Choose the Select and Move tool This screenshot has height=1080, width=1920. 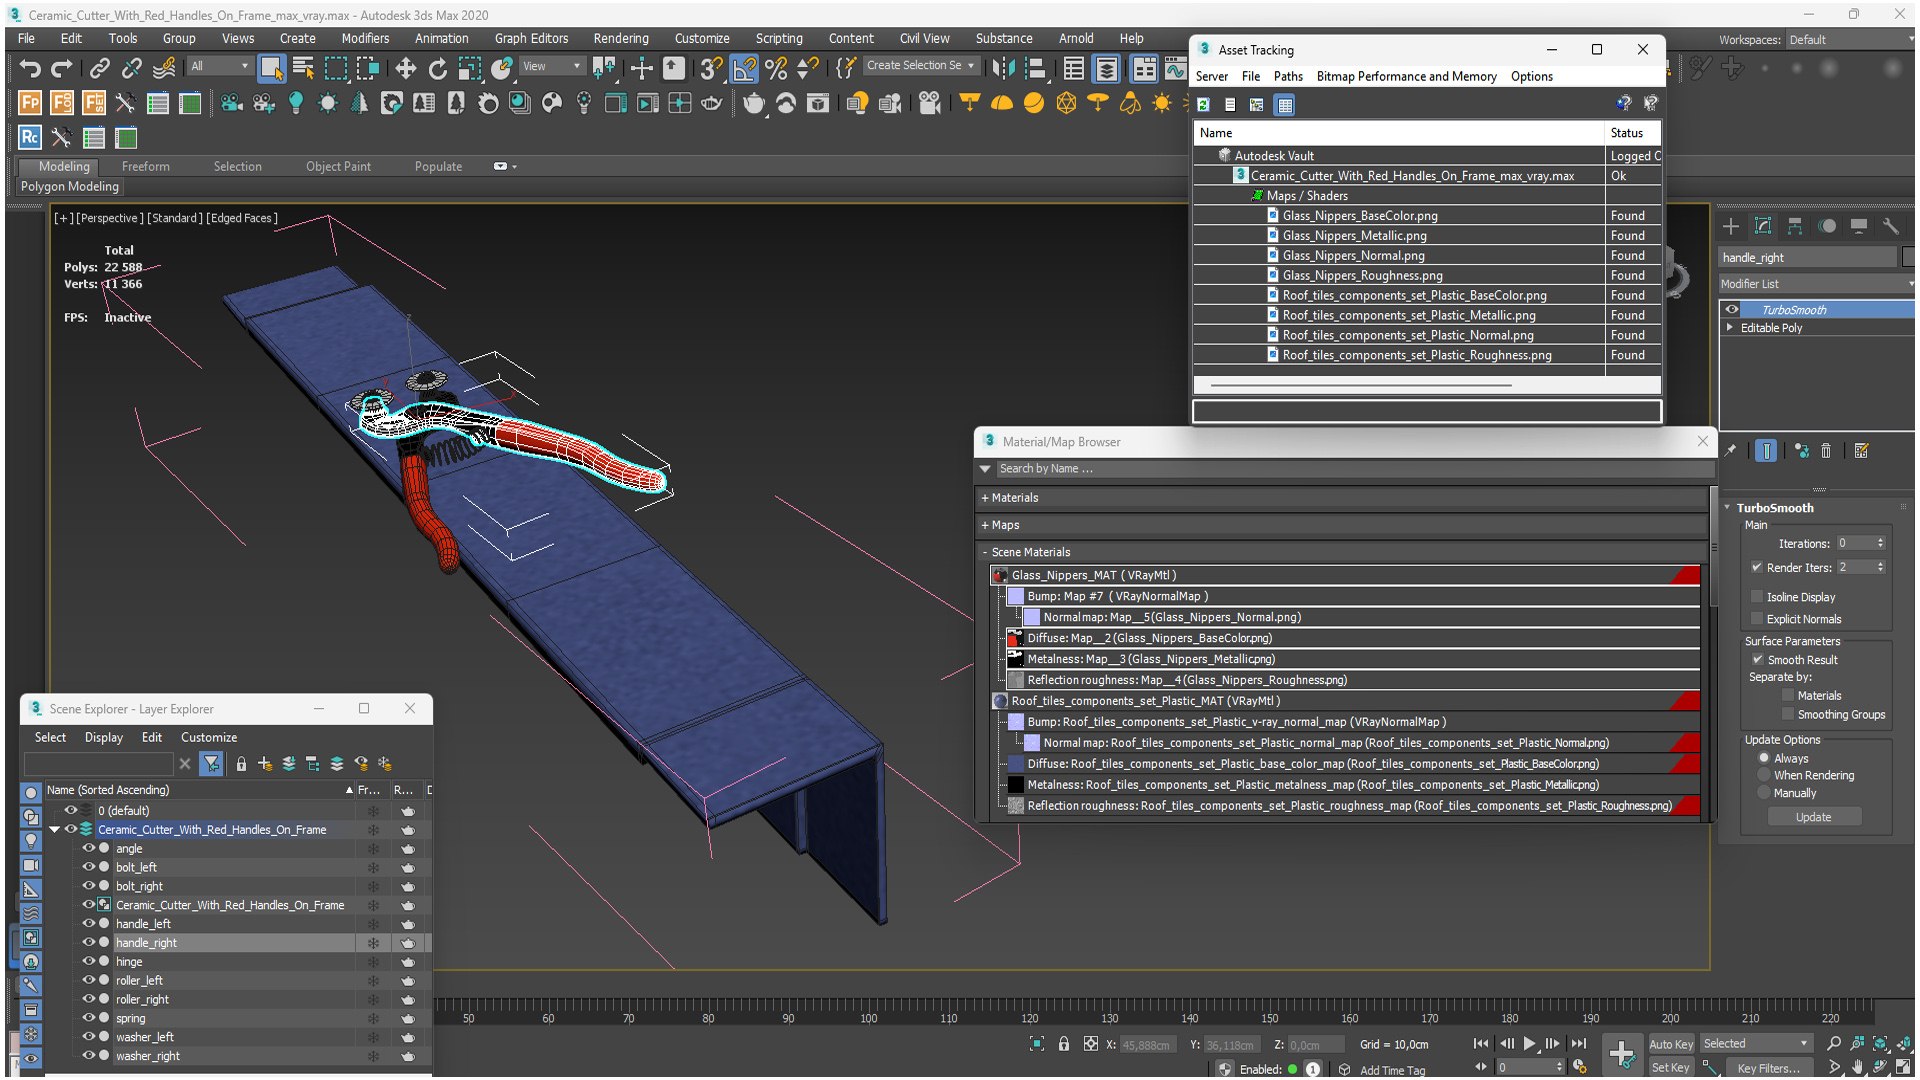pyautogui.click(x=405, y=68)
